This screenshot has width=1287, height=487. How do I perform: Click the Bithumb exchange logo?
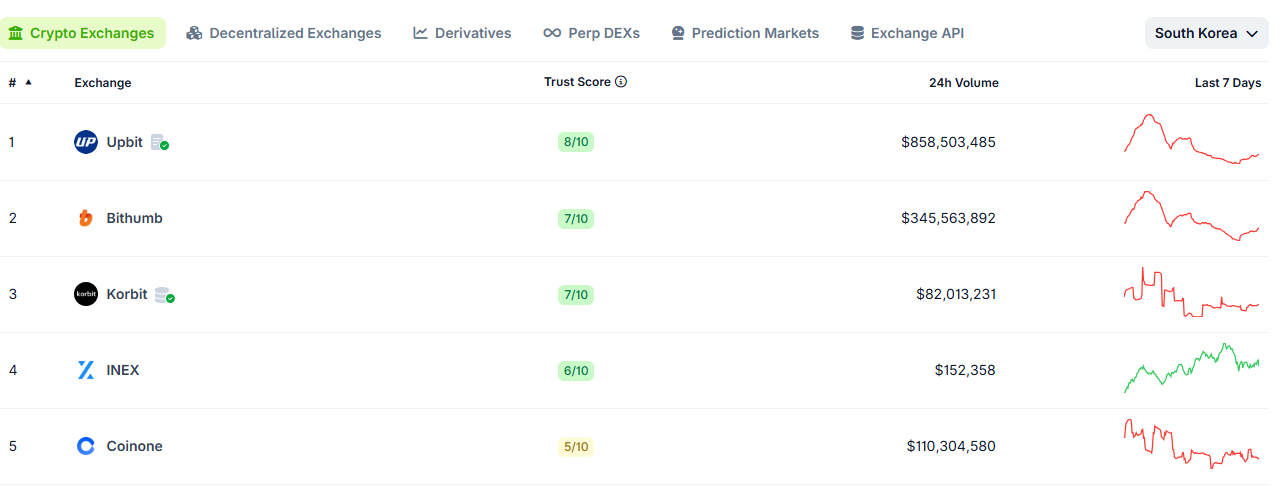(x=86, y=218)
